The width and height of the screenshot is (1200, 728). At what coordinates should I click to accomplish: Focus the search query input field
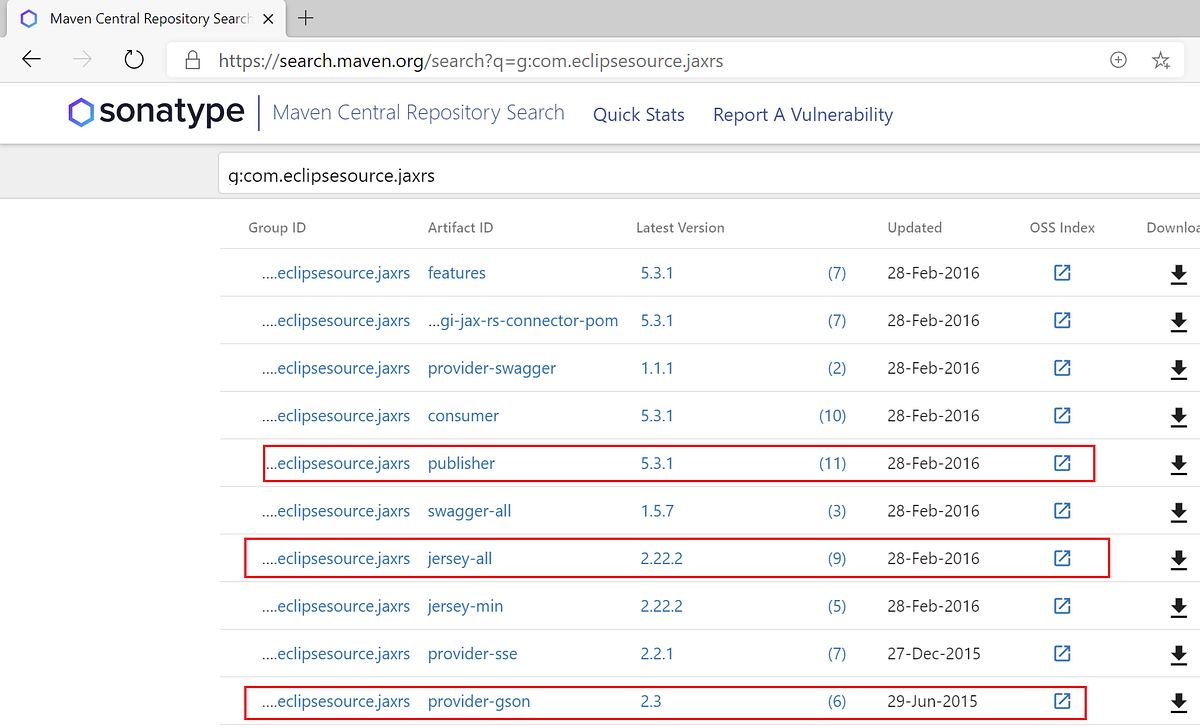[x=709, y=175]
